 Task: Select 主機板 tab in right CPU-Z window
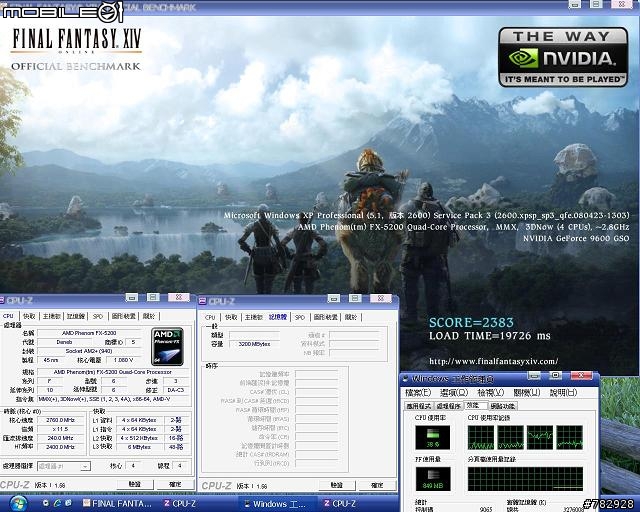click(x=253, y=317)
